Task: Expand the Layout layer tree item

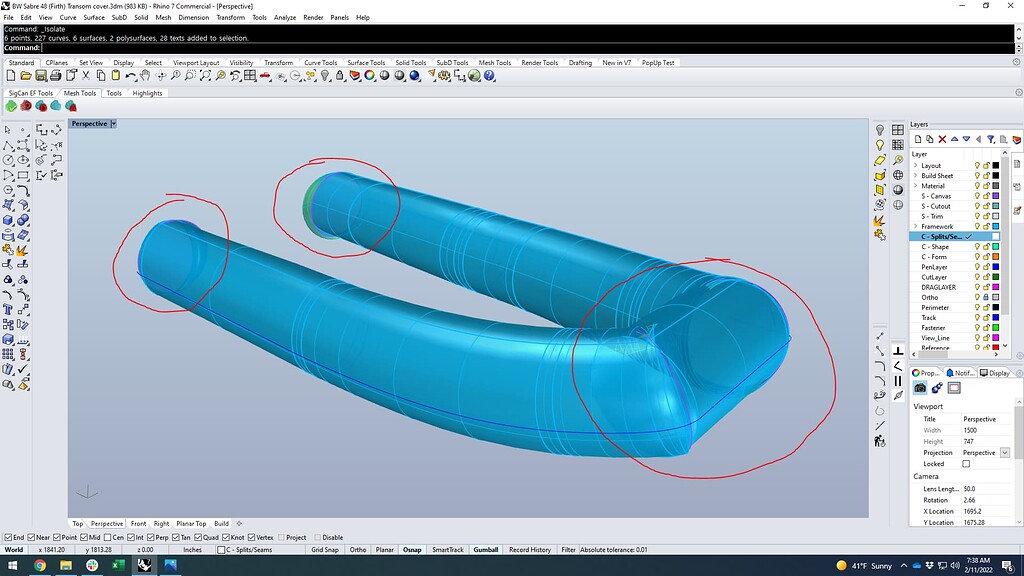Action: [x=914, y=165]
